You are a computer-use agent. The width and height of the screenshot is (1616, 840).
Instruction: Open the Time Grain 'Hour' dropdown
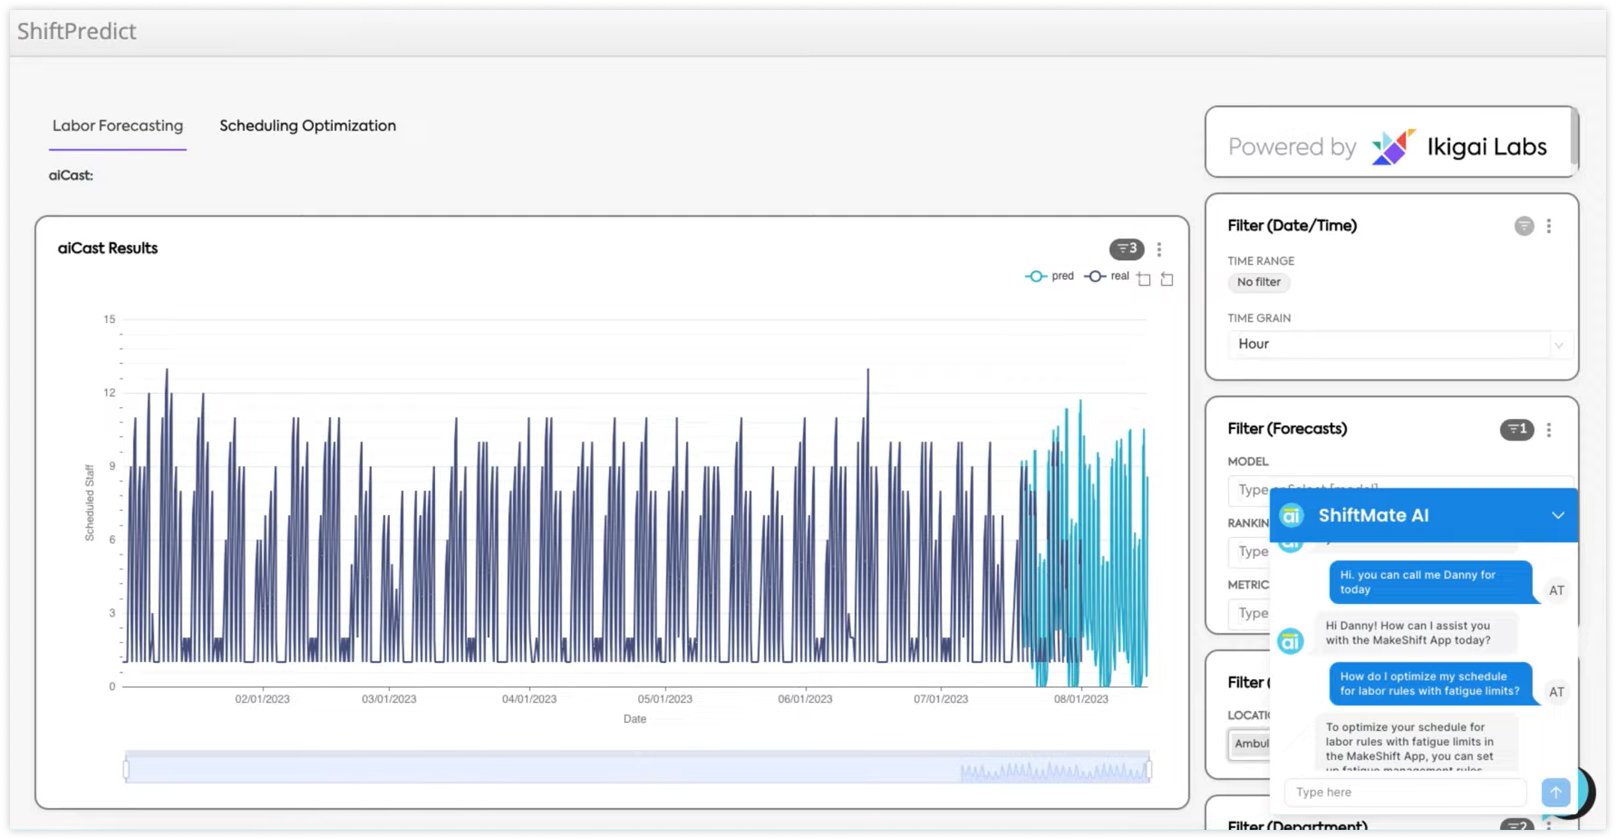[x=1400, y=344]
